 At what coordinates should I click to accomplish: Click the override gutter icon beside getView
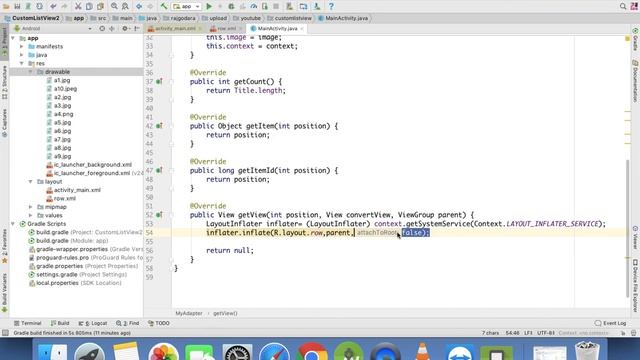coord(159,215)
